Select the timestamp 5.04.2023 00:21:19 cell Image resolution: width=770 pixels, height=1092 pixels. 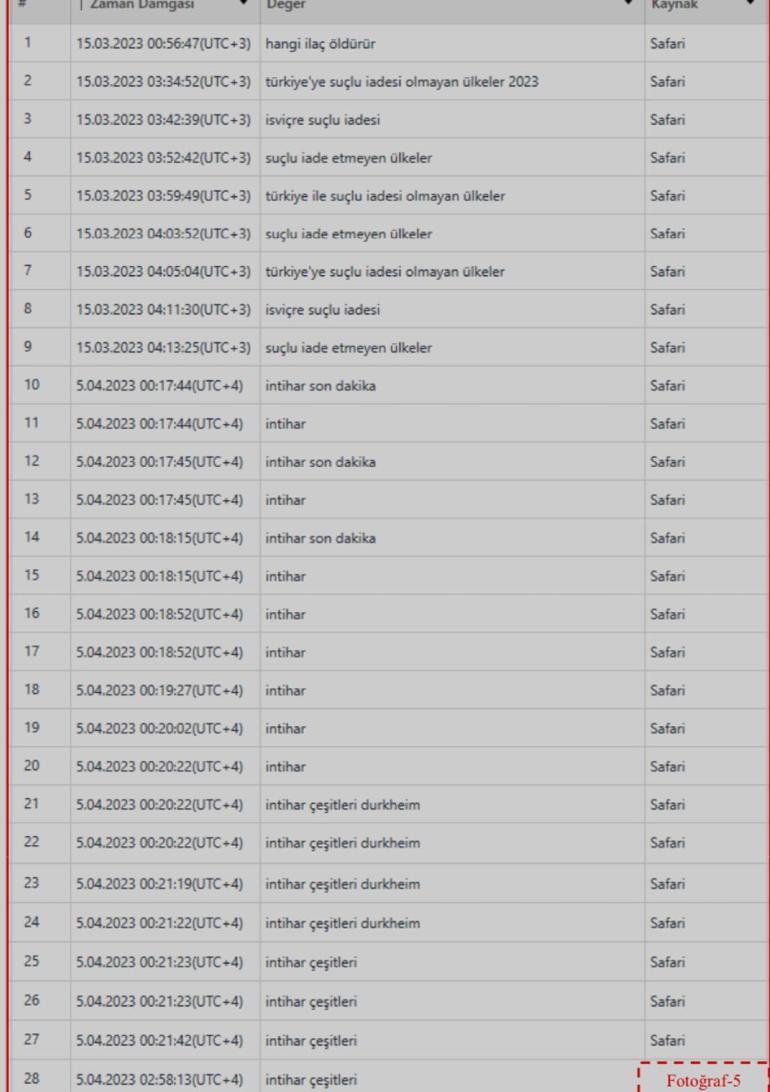pos(159,884)
